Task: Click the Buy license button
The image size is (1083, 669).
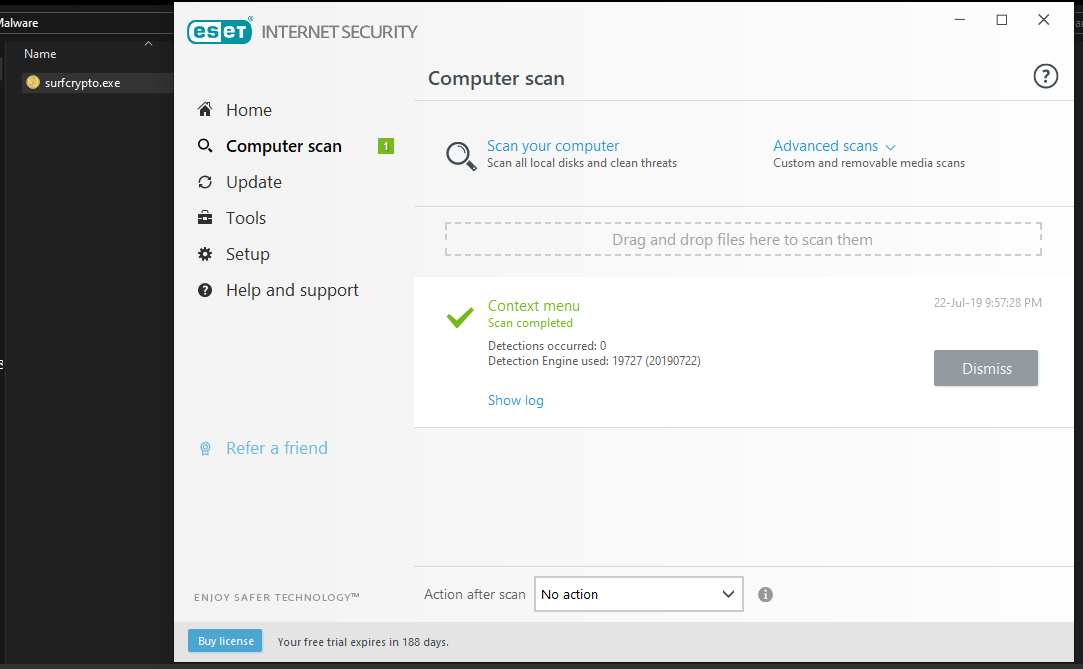Action: tap(225, 641)
